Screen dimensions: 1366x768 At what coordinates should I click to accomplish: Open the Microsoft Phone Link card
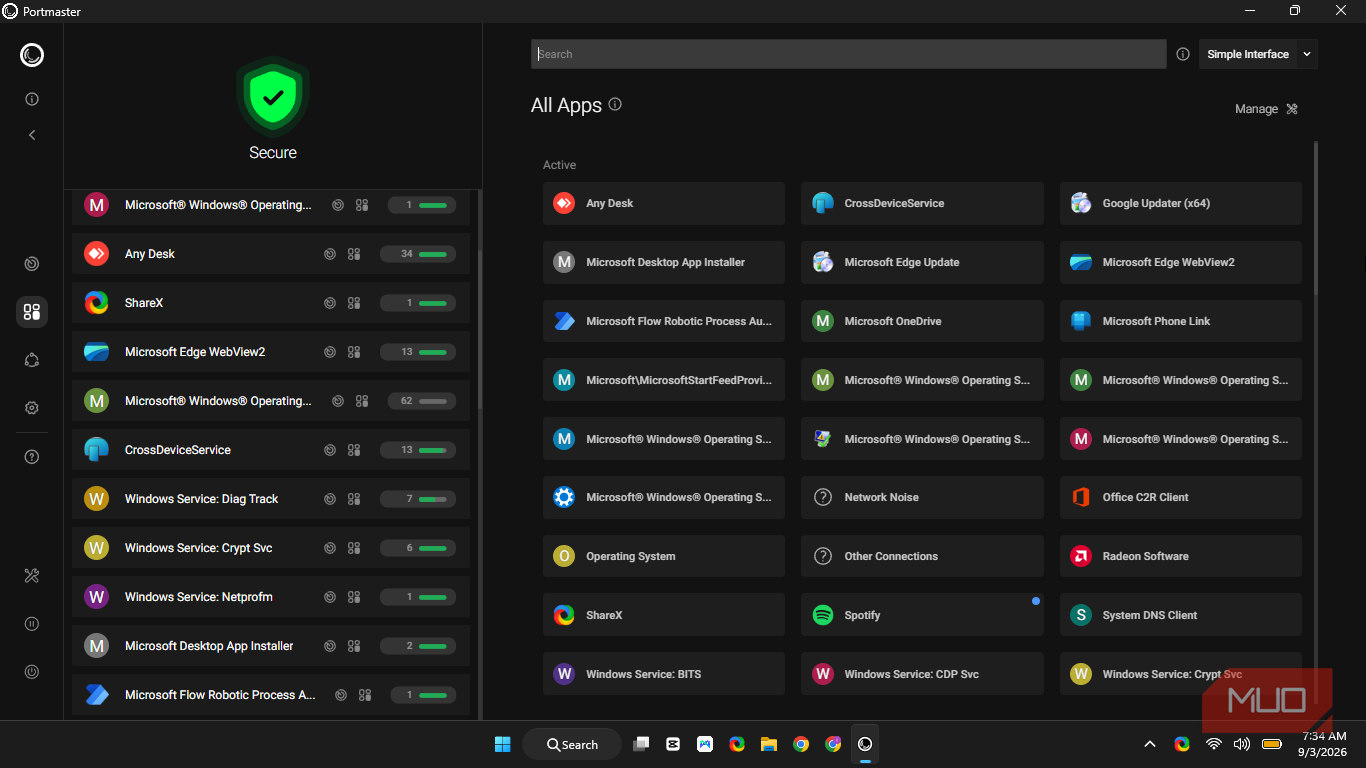1181,321
